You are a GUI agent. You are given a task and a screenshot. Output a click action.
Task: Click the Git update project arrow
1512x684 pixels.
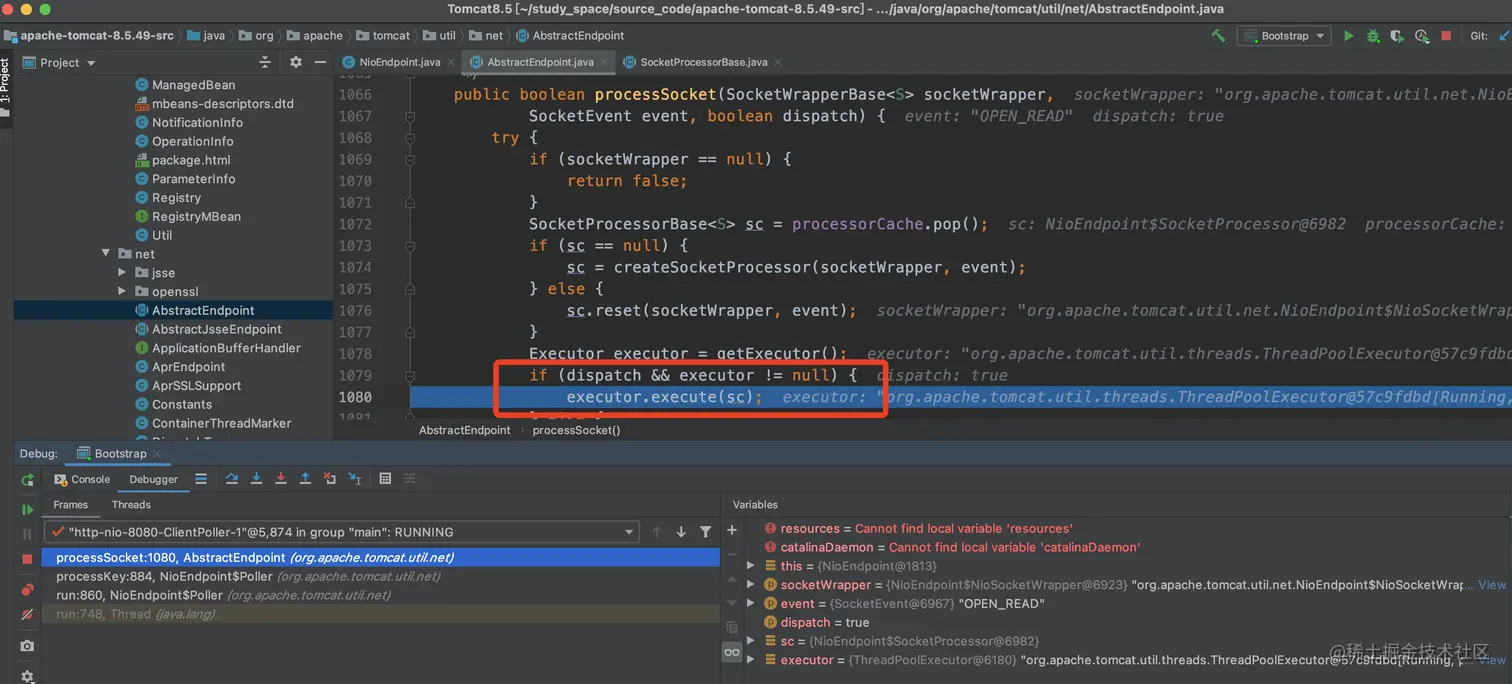click(x=1503, y=36)
